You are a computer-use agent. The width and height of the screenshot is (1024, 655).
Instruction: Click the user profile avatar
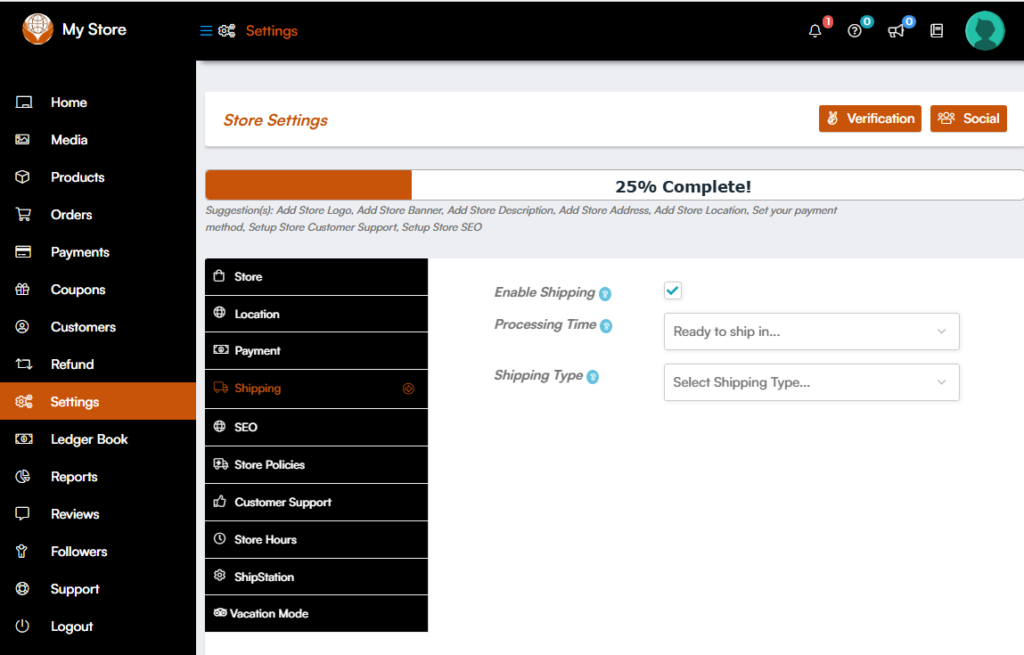click(984, 31)
